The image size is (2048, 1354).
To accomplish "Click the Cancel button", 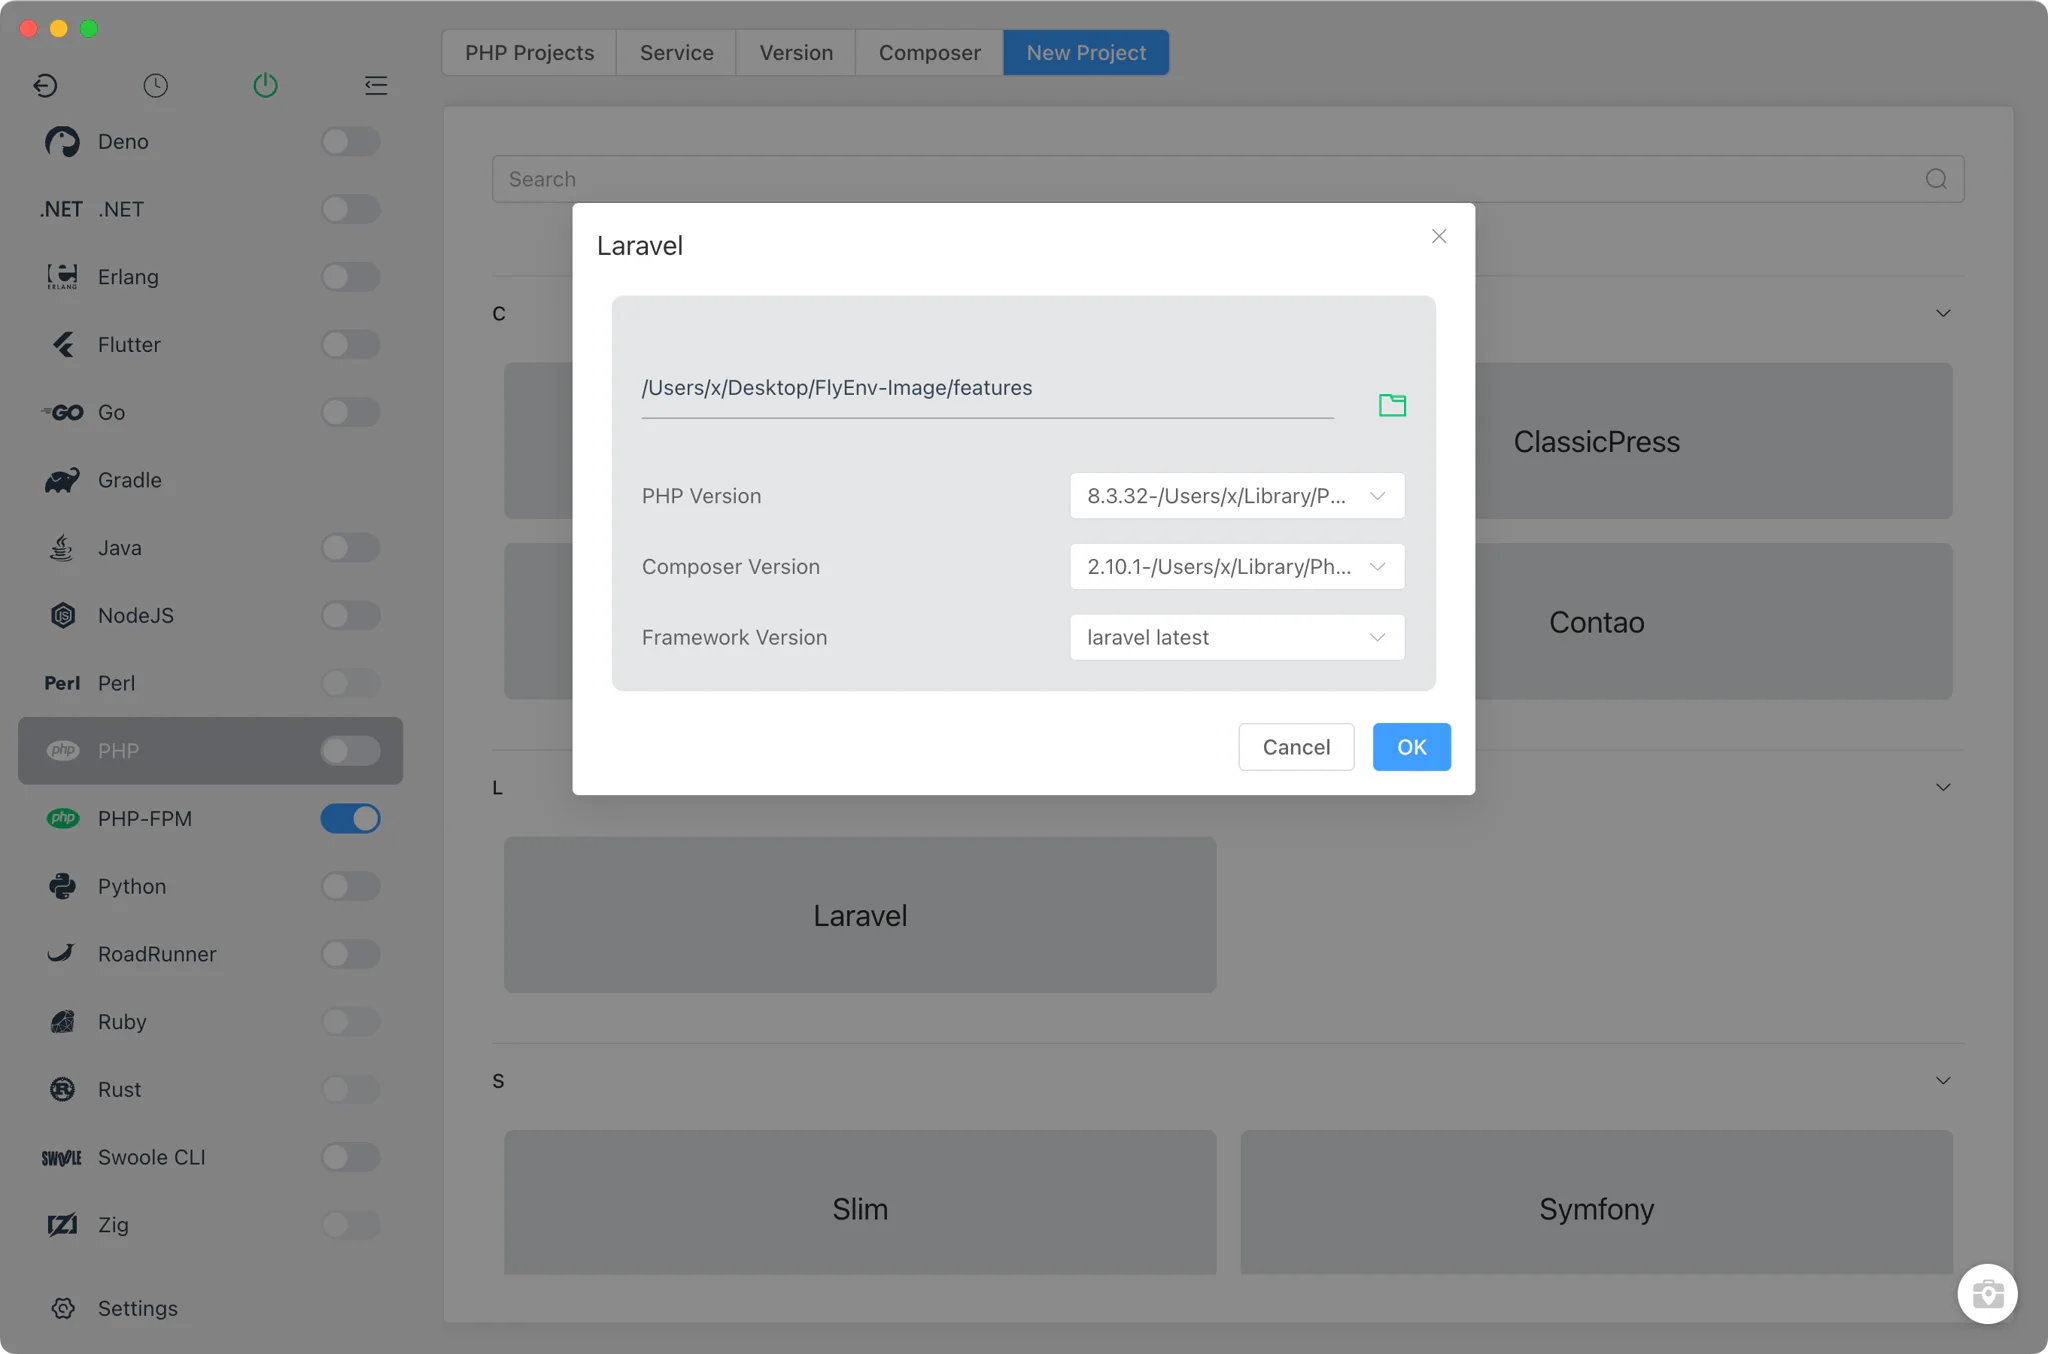I will (x=1296, y=747).
